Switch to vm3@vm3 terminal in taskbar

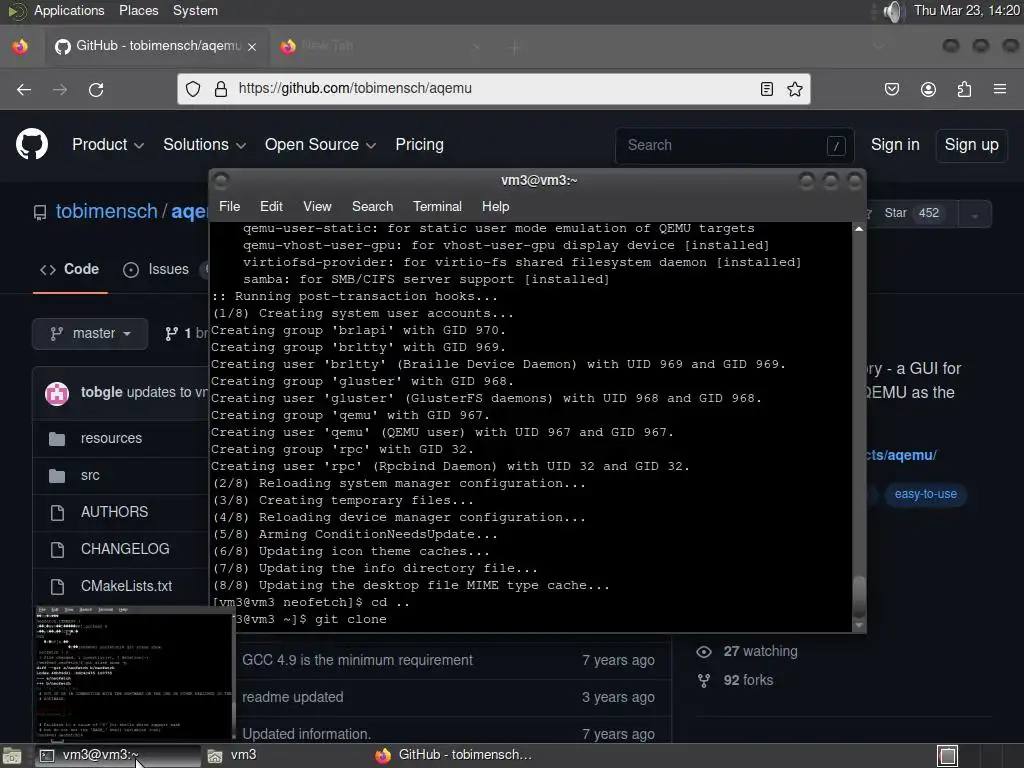[x=118, y=756]
